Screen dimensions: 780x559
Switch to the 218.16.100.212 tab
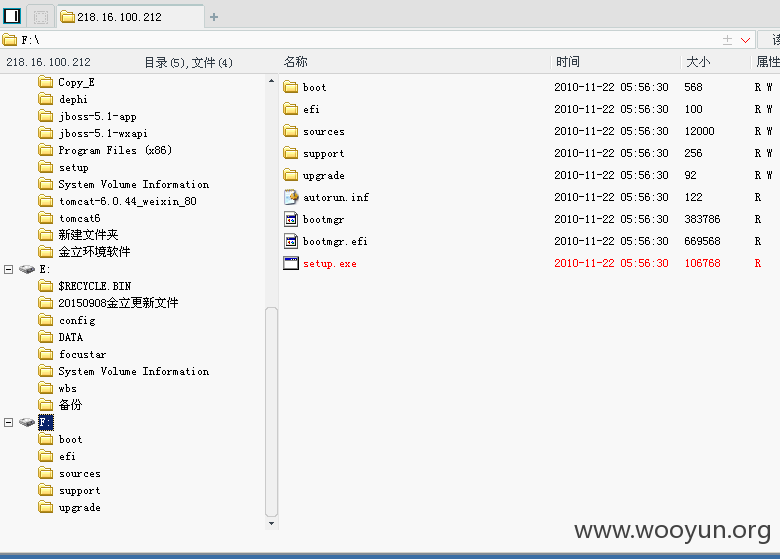pos(131,17)
